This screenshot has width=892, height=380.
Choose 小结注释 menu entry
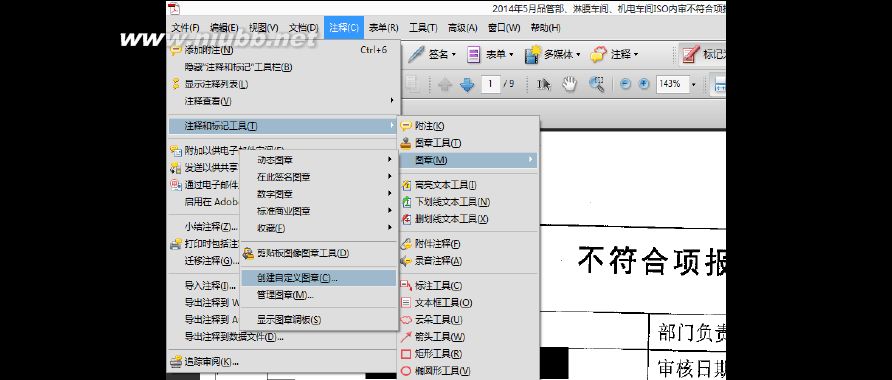(211, 226)
